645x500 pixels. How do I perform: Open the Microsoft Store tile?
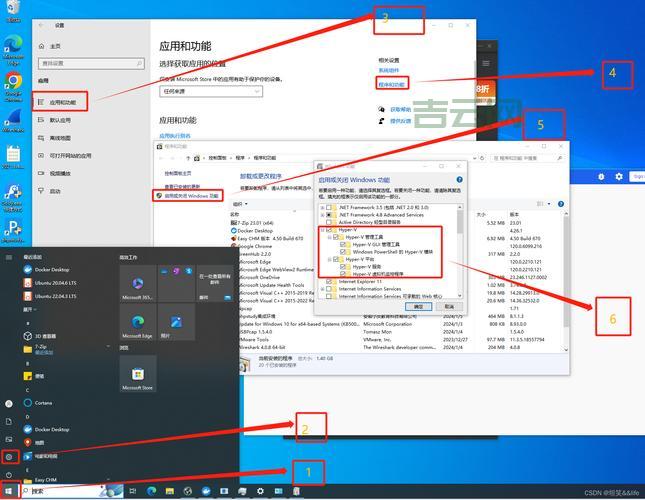pos(138,373)
